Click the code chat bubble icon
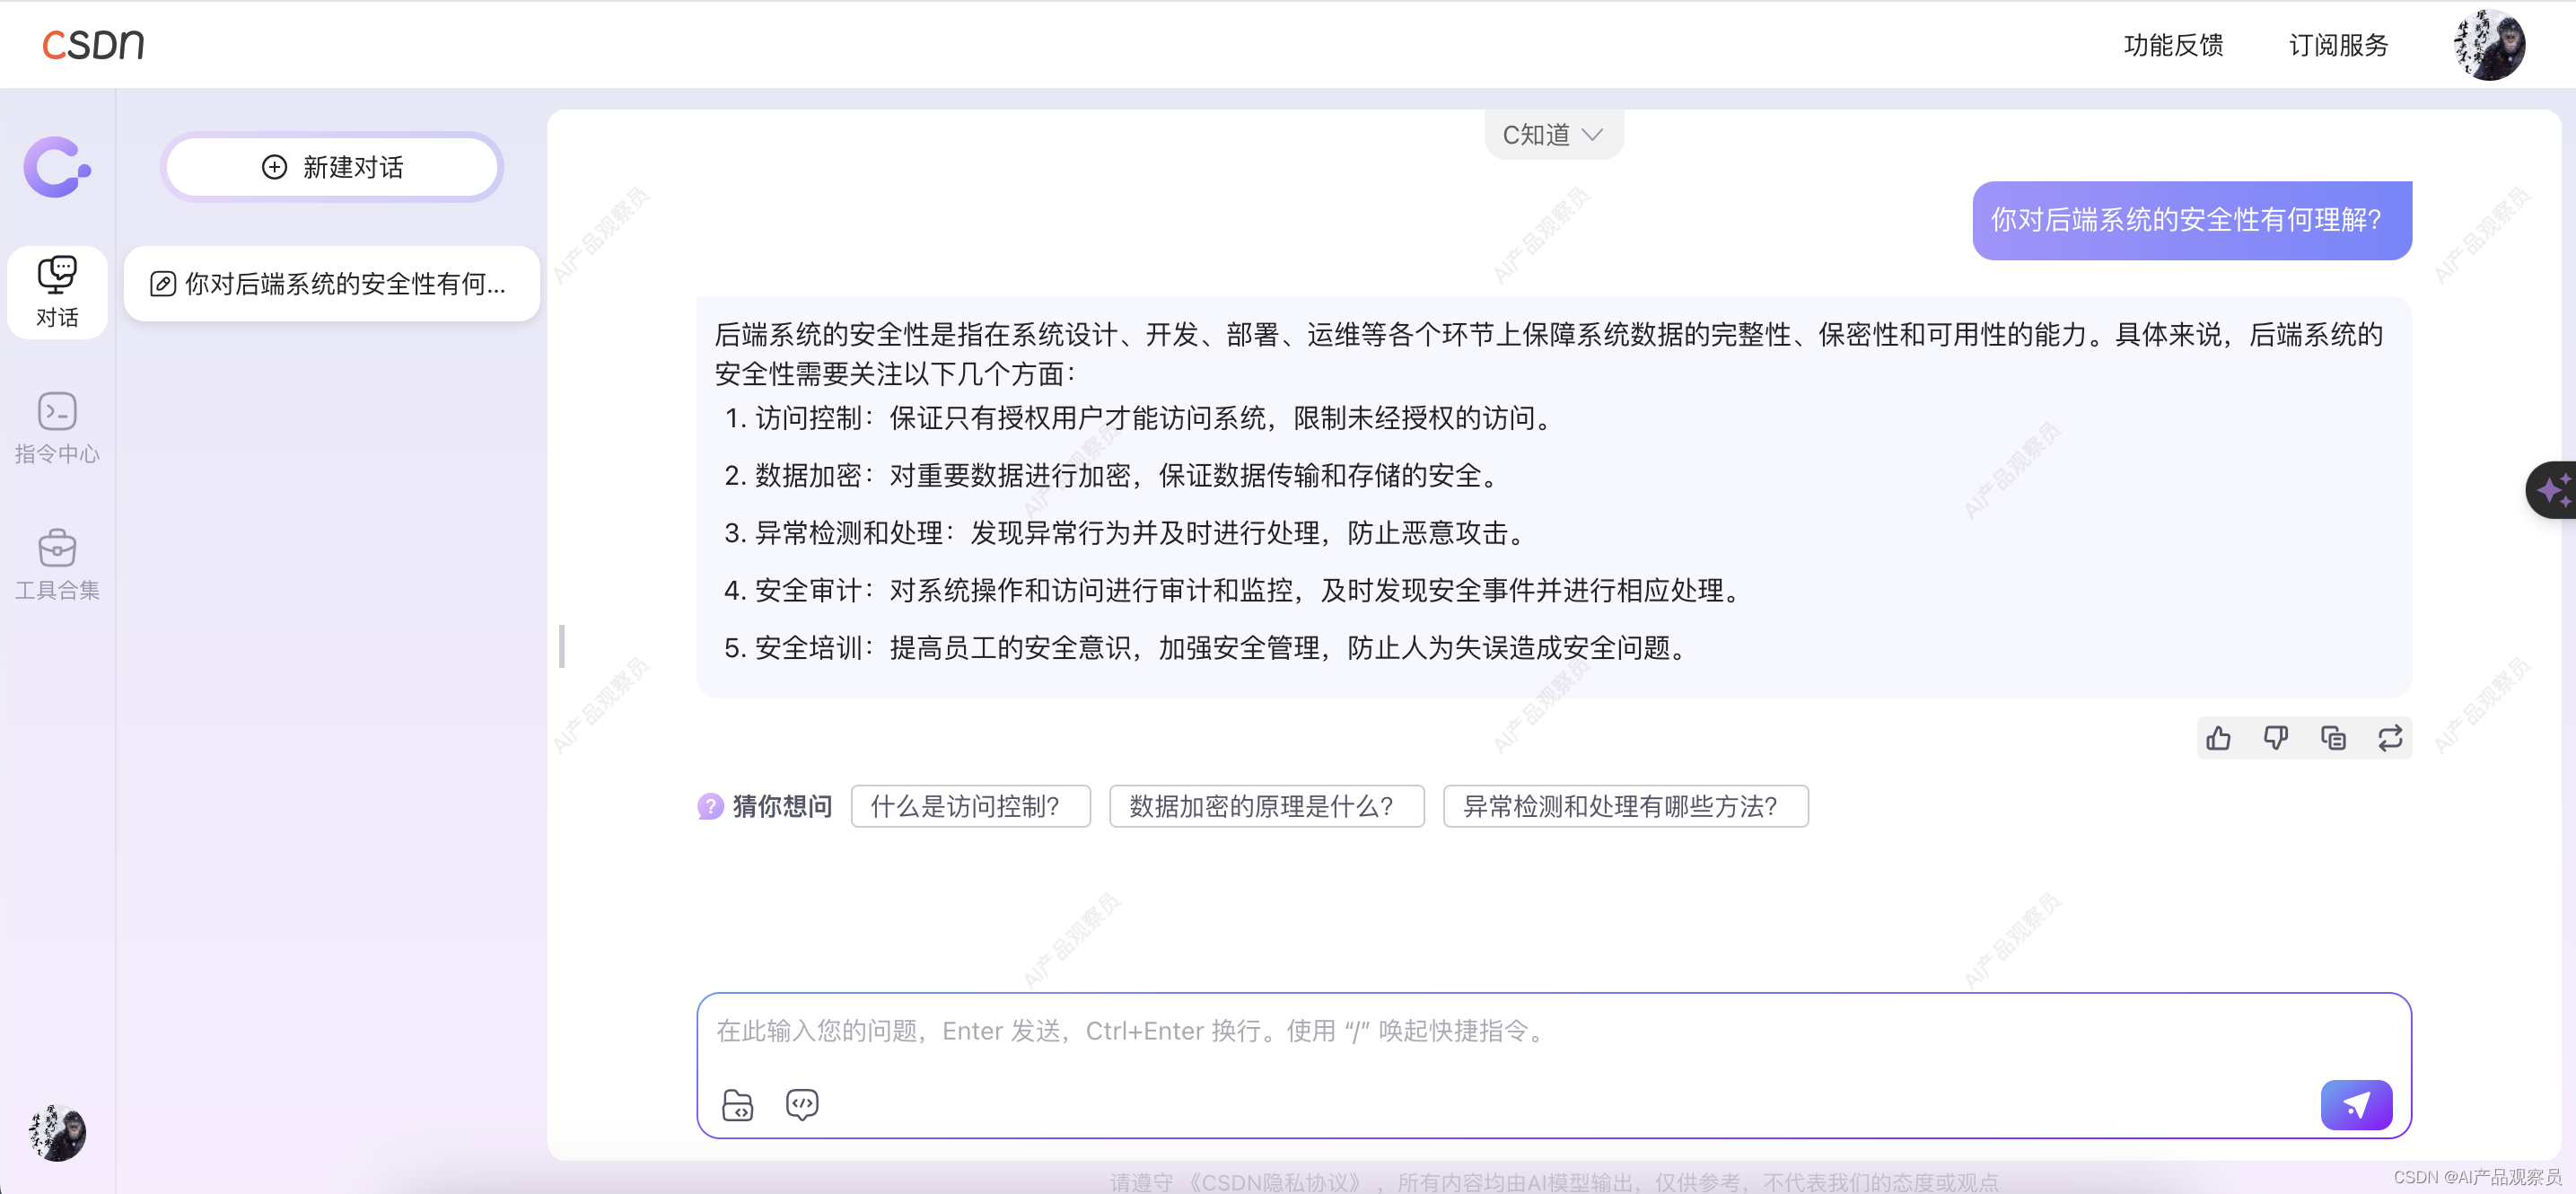The height and width of the screenshot is (1194, 2576). tap(802, 1104)
